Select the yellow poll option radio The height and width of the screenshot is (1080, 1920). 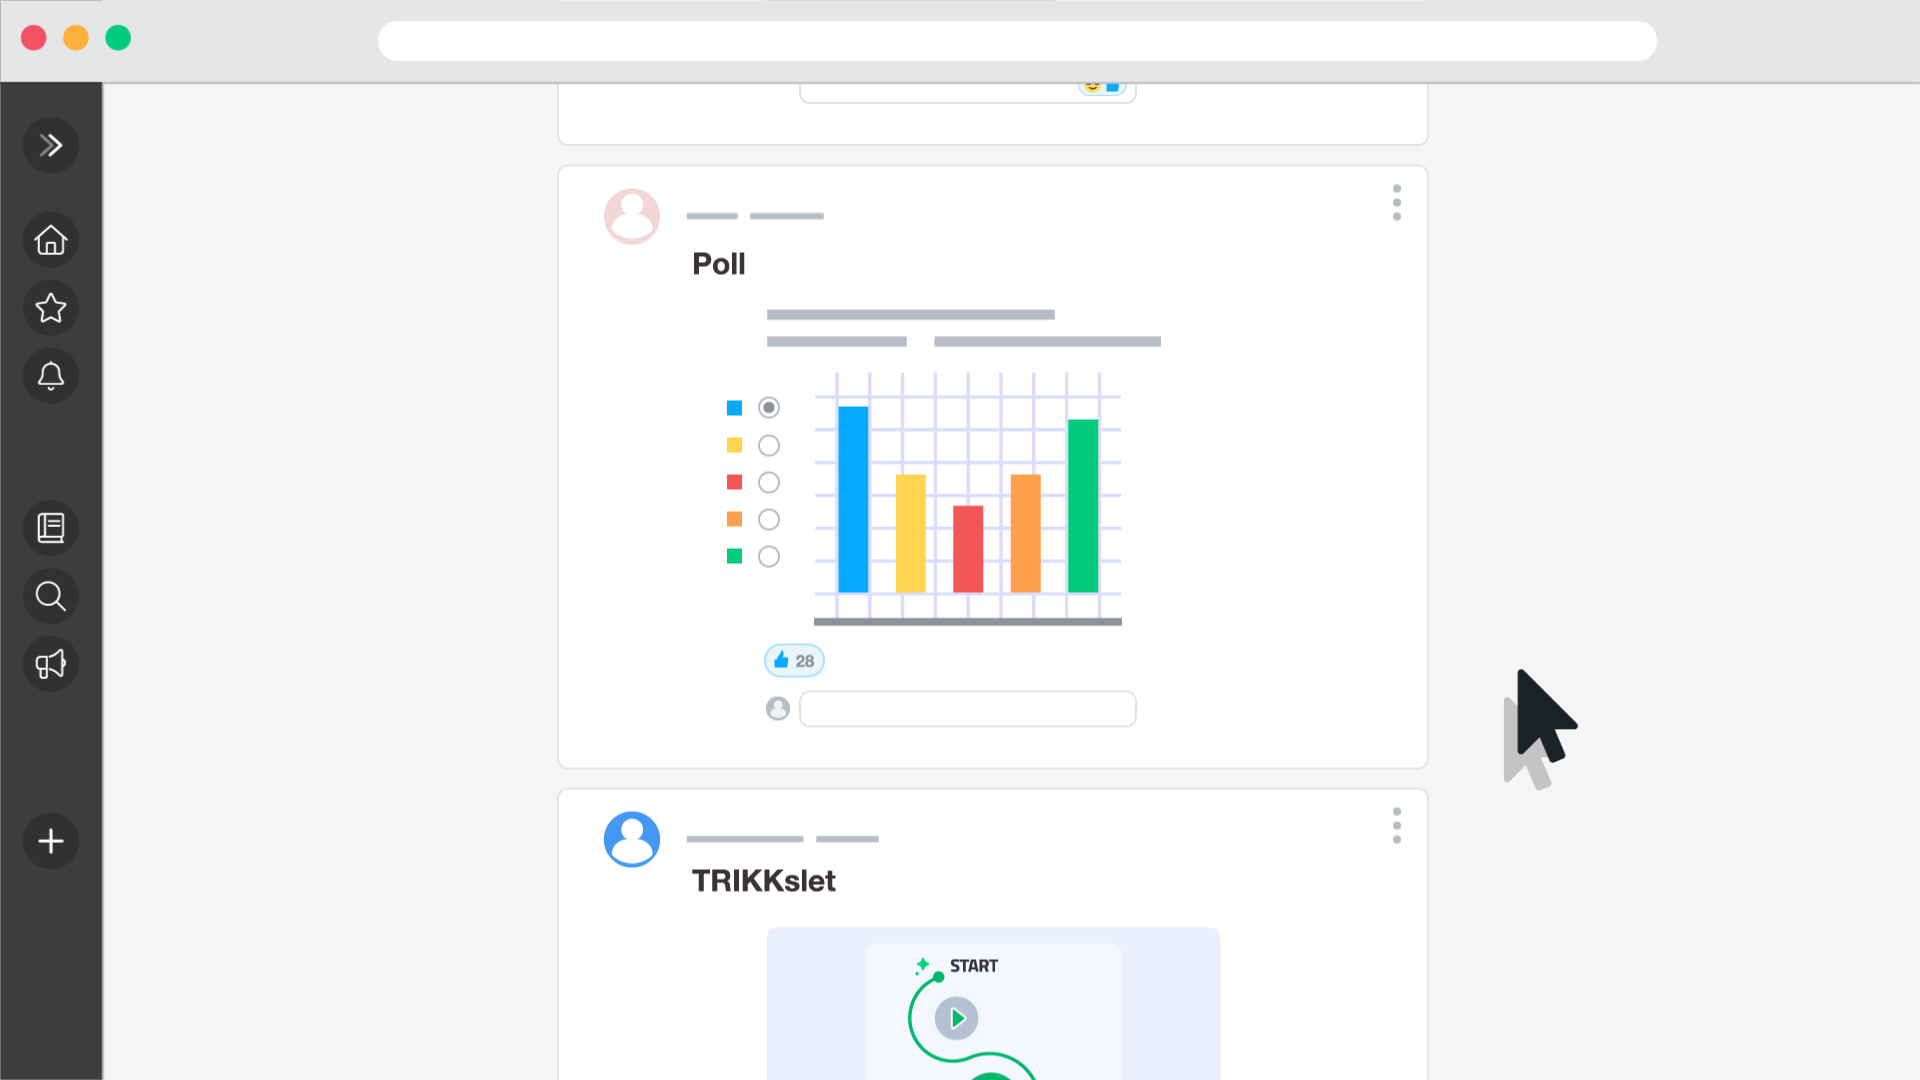(x=769, y=446)
